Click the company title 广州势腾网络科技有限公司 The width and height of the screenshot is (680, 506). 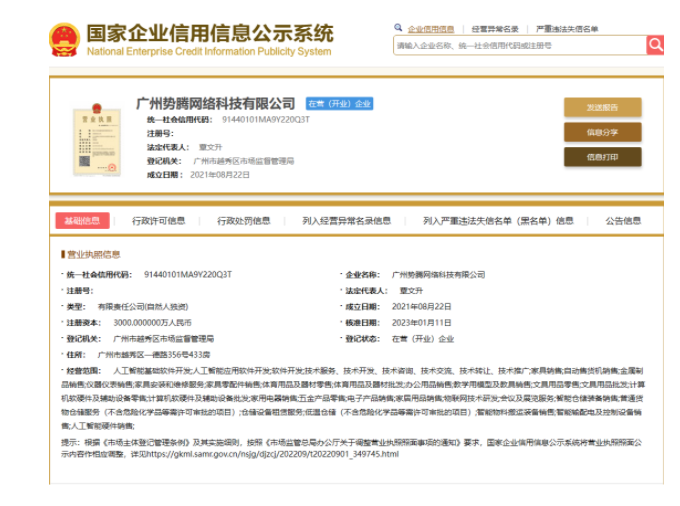click(215, 104)
